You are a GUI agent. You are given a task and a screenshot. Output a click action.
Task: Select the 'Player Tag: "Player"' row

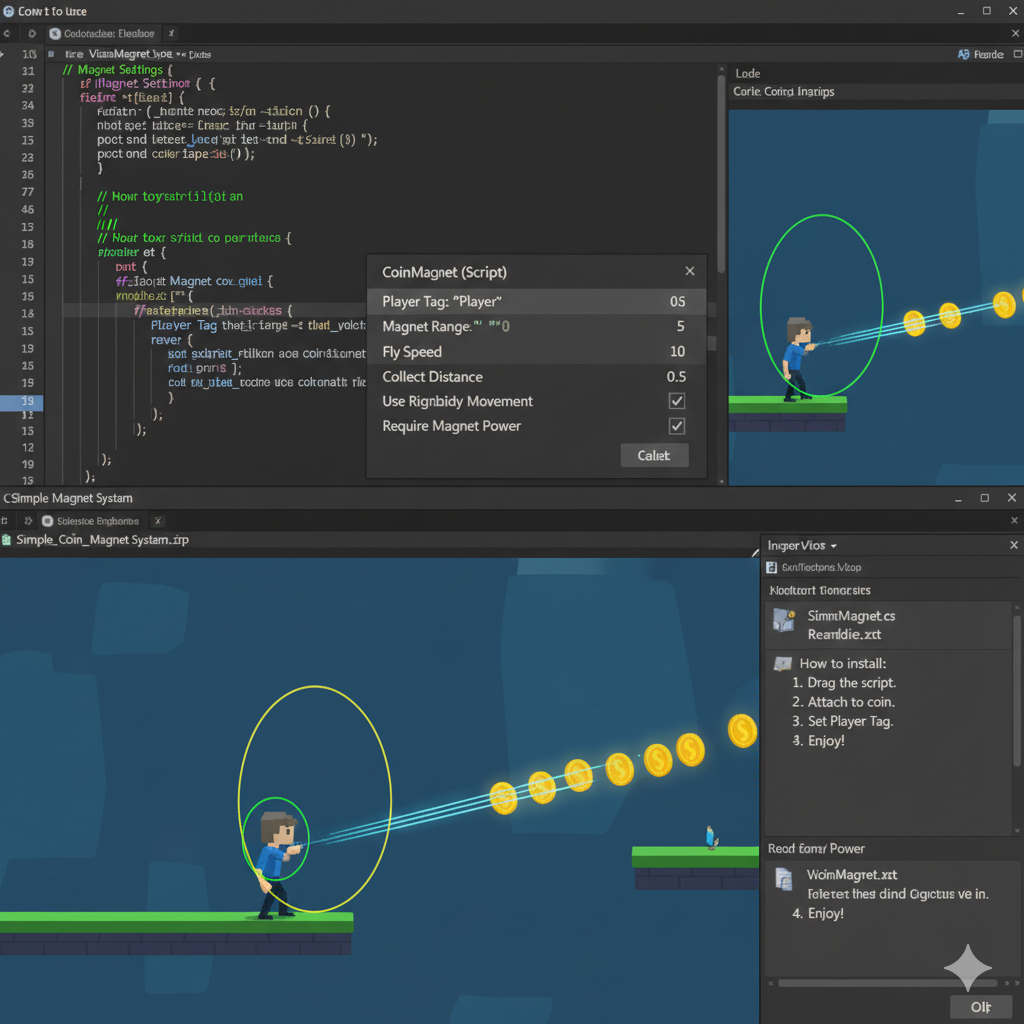(x=536, y=301)
